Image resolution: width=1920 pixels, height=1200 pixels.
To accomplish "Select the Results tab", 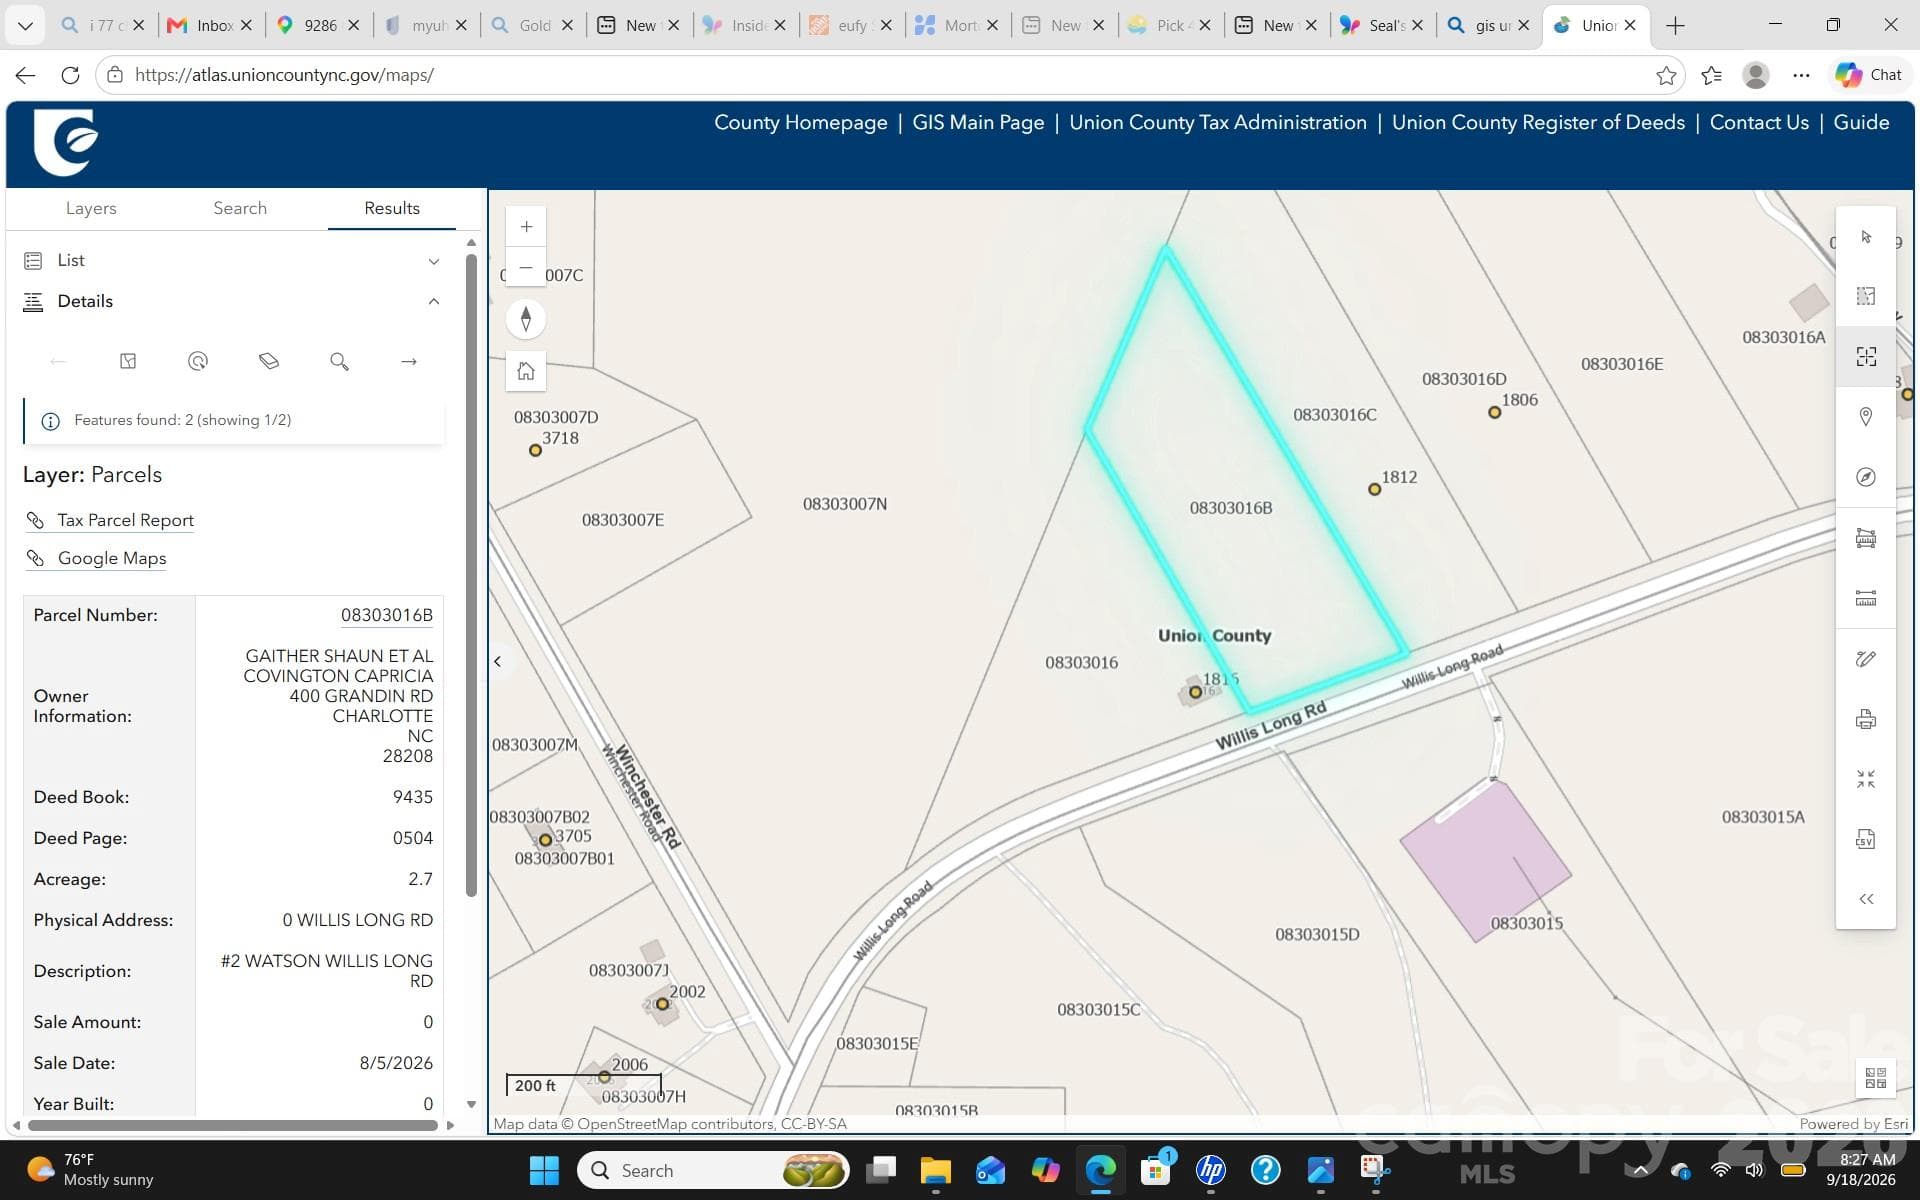I will pos(392,208).
